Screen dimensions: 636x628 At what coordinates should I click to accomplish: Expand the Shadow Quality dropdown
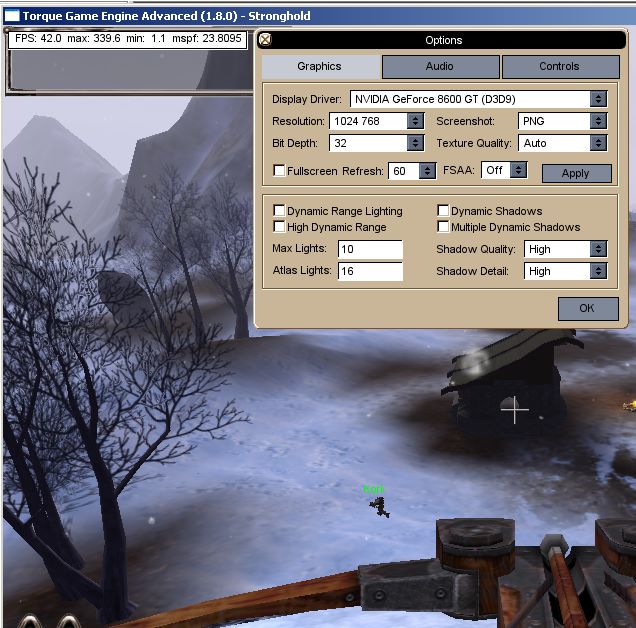point(598,249)
